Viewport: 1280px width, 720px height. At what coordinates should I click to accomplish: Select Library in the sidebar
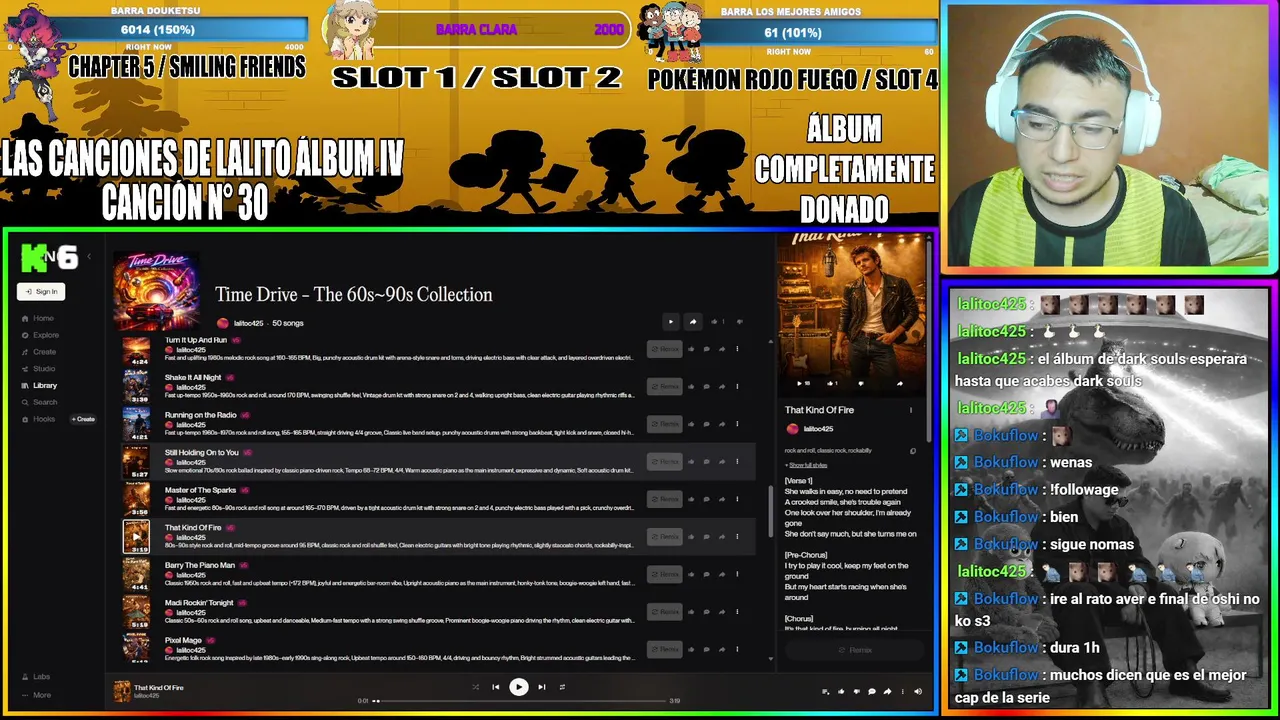click(39, 385)
